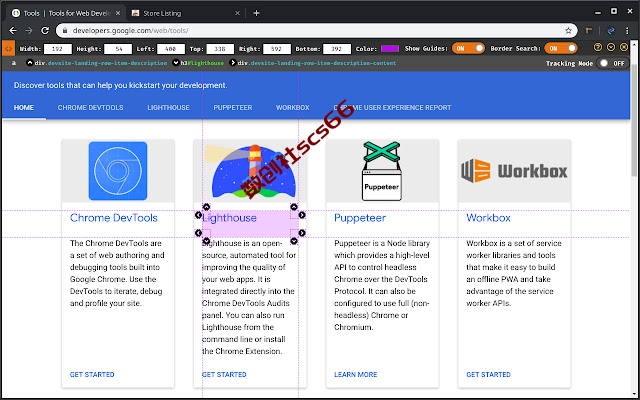640x400 pixels.
Task: Click the Left input field
Action: [x=171, y=49]
